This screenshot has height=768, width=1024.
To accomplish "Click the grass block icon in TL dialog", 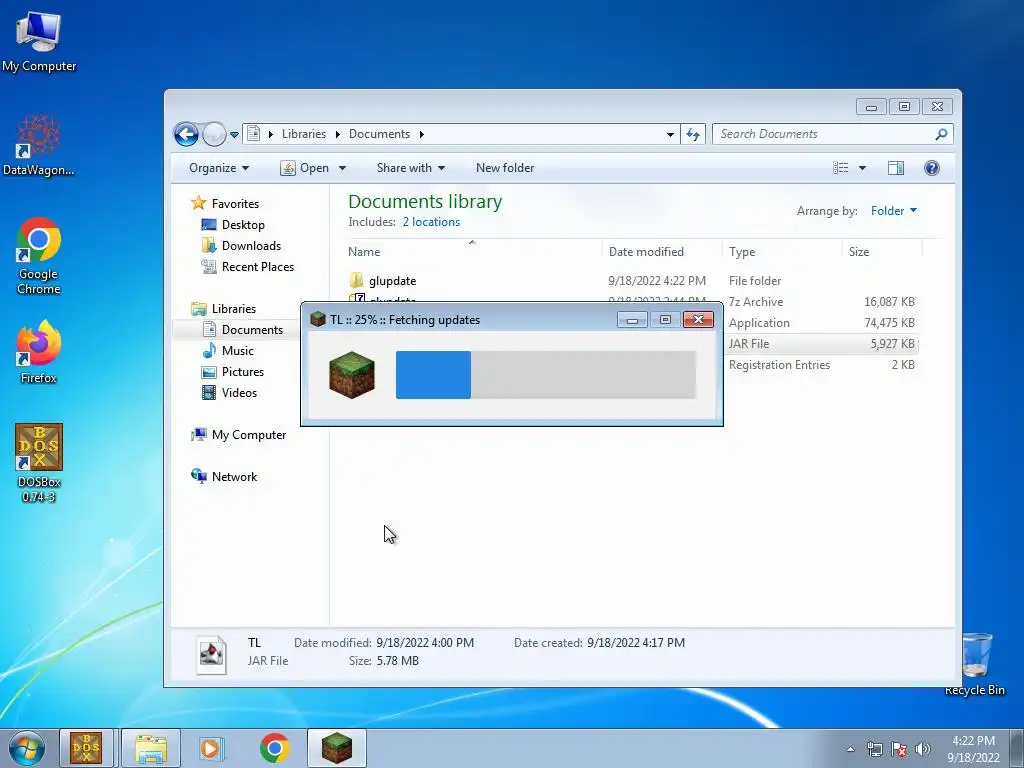I will 352,375.
